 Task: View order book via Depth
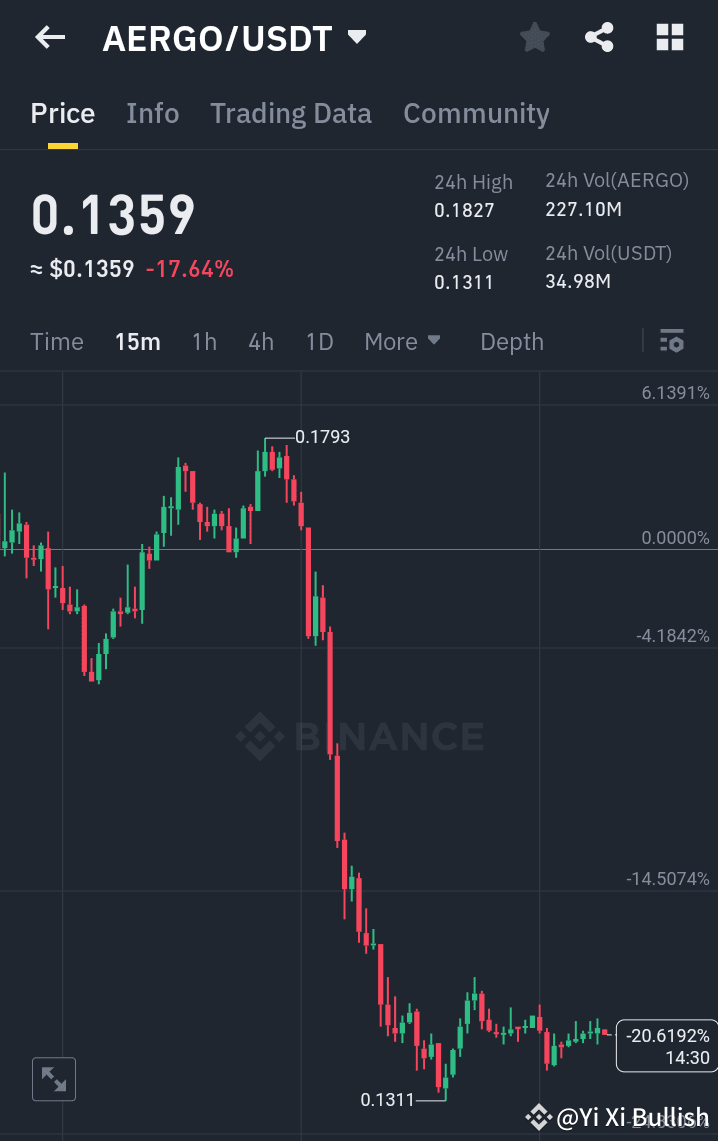point(511,341)
